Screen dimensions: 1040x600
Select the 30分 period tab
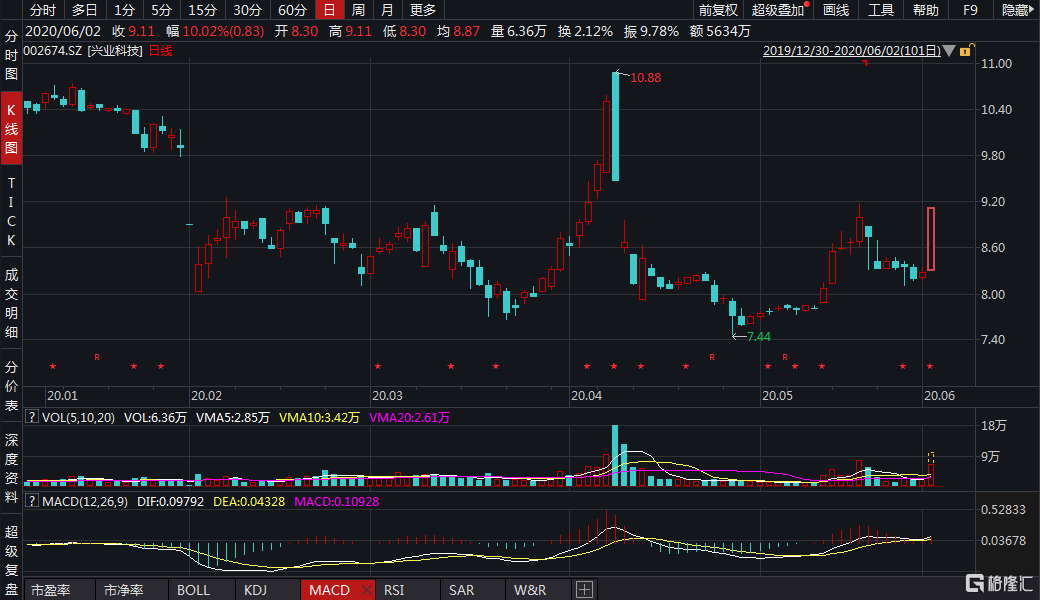coord(247,10)
